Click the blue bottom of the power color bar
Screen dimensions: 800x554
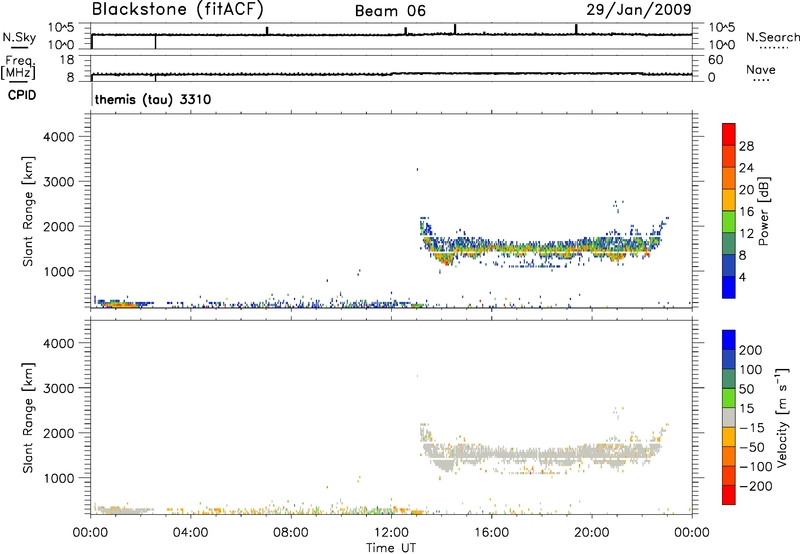pyautogui.click(x=729, y=287)
